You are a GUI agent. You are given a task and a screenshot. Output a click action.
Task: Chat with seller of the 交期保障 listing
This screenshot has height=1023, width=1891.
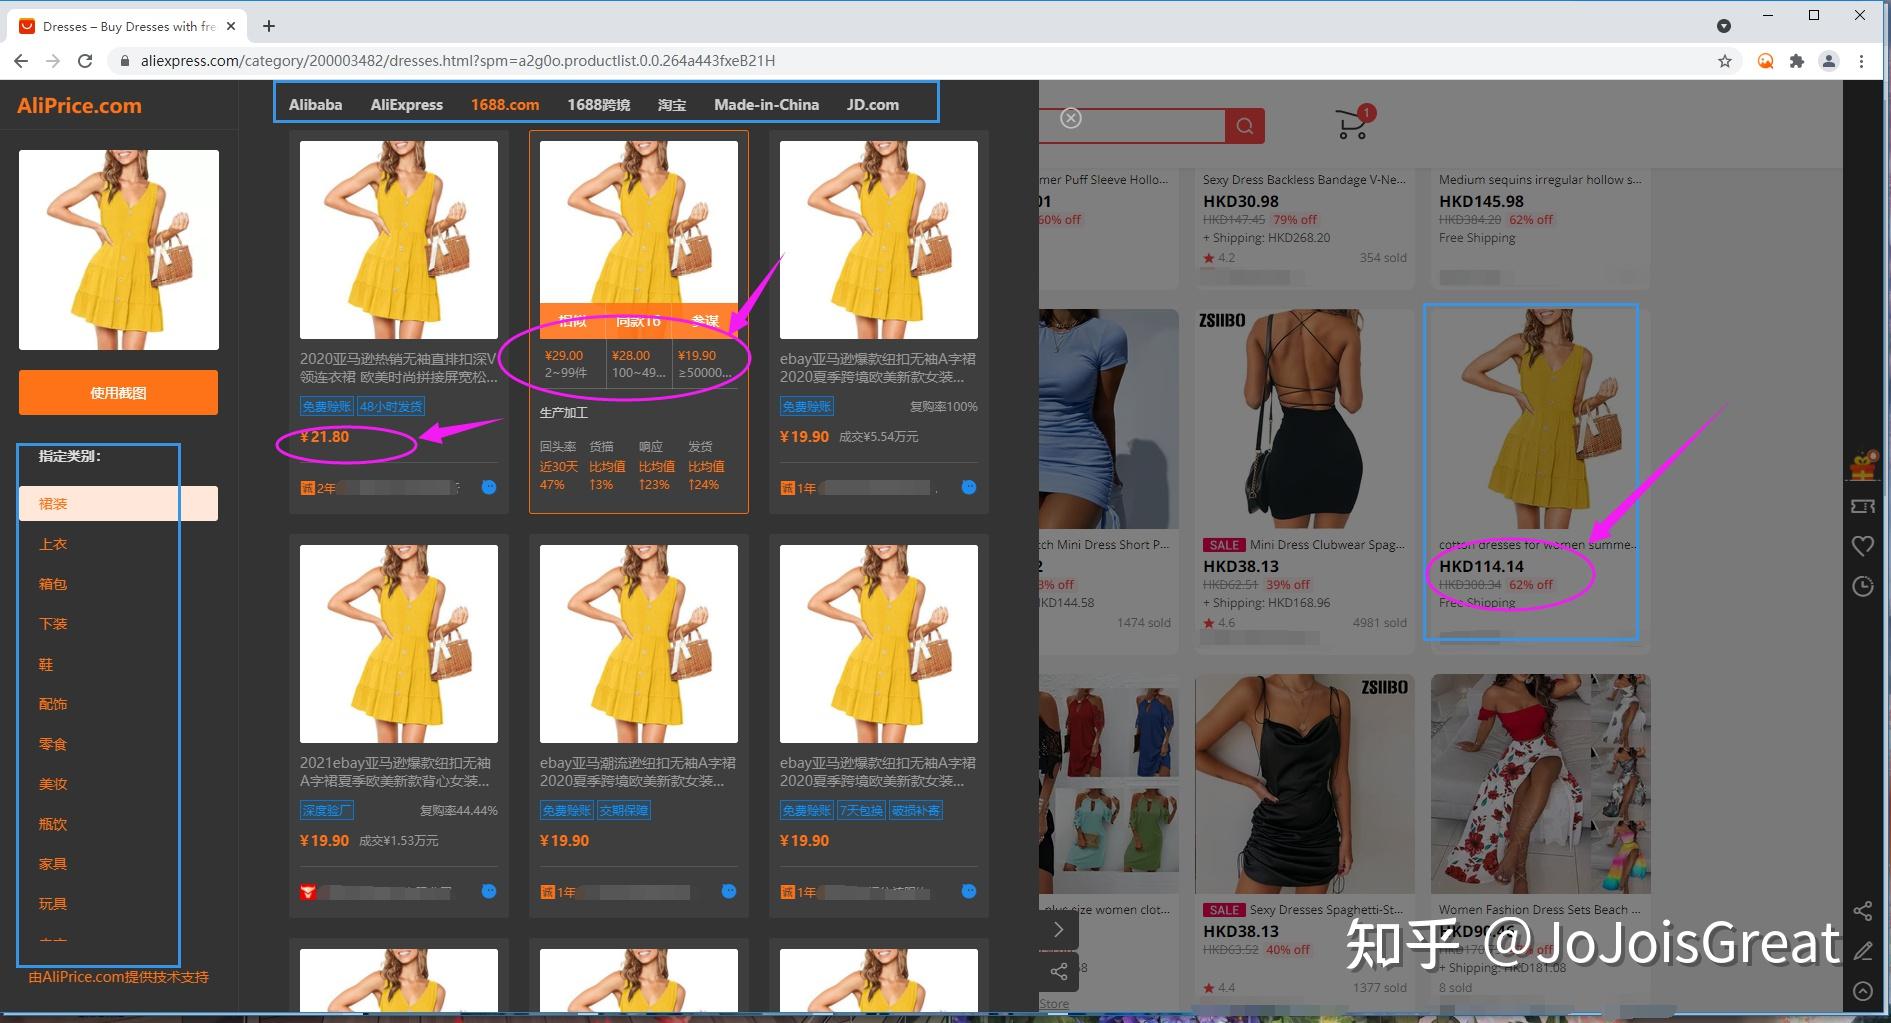click(729, 891)
